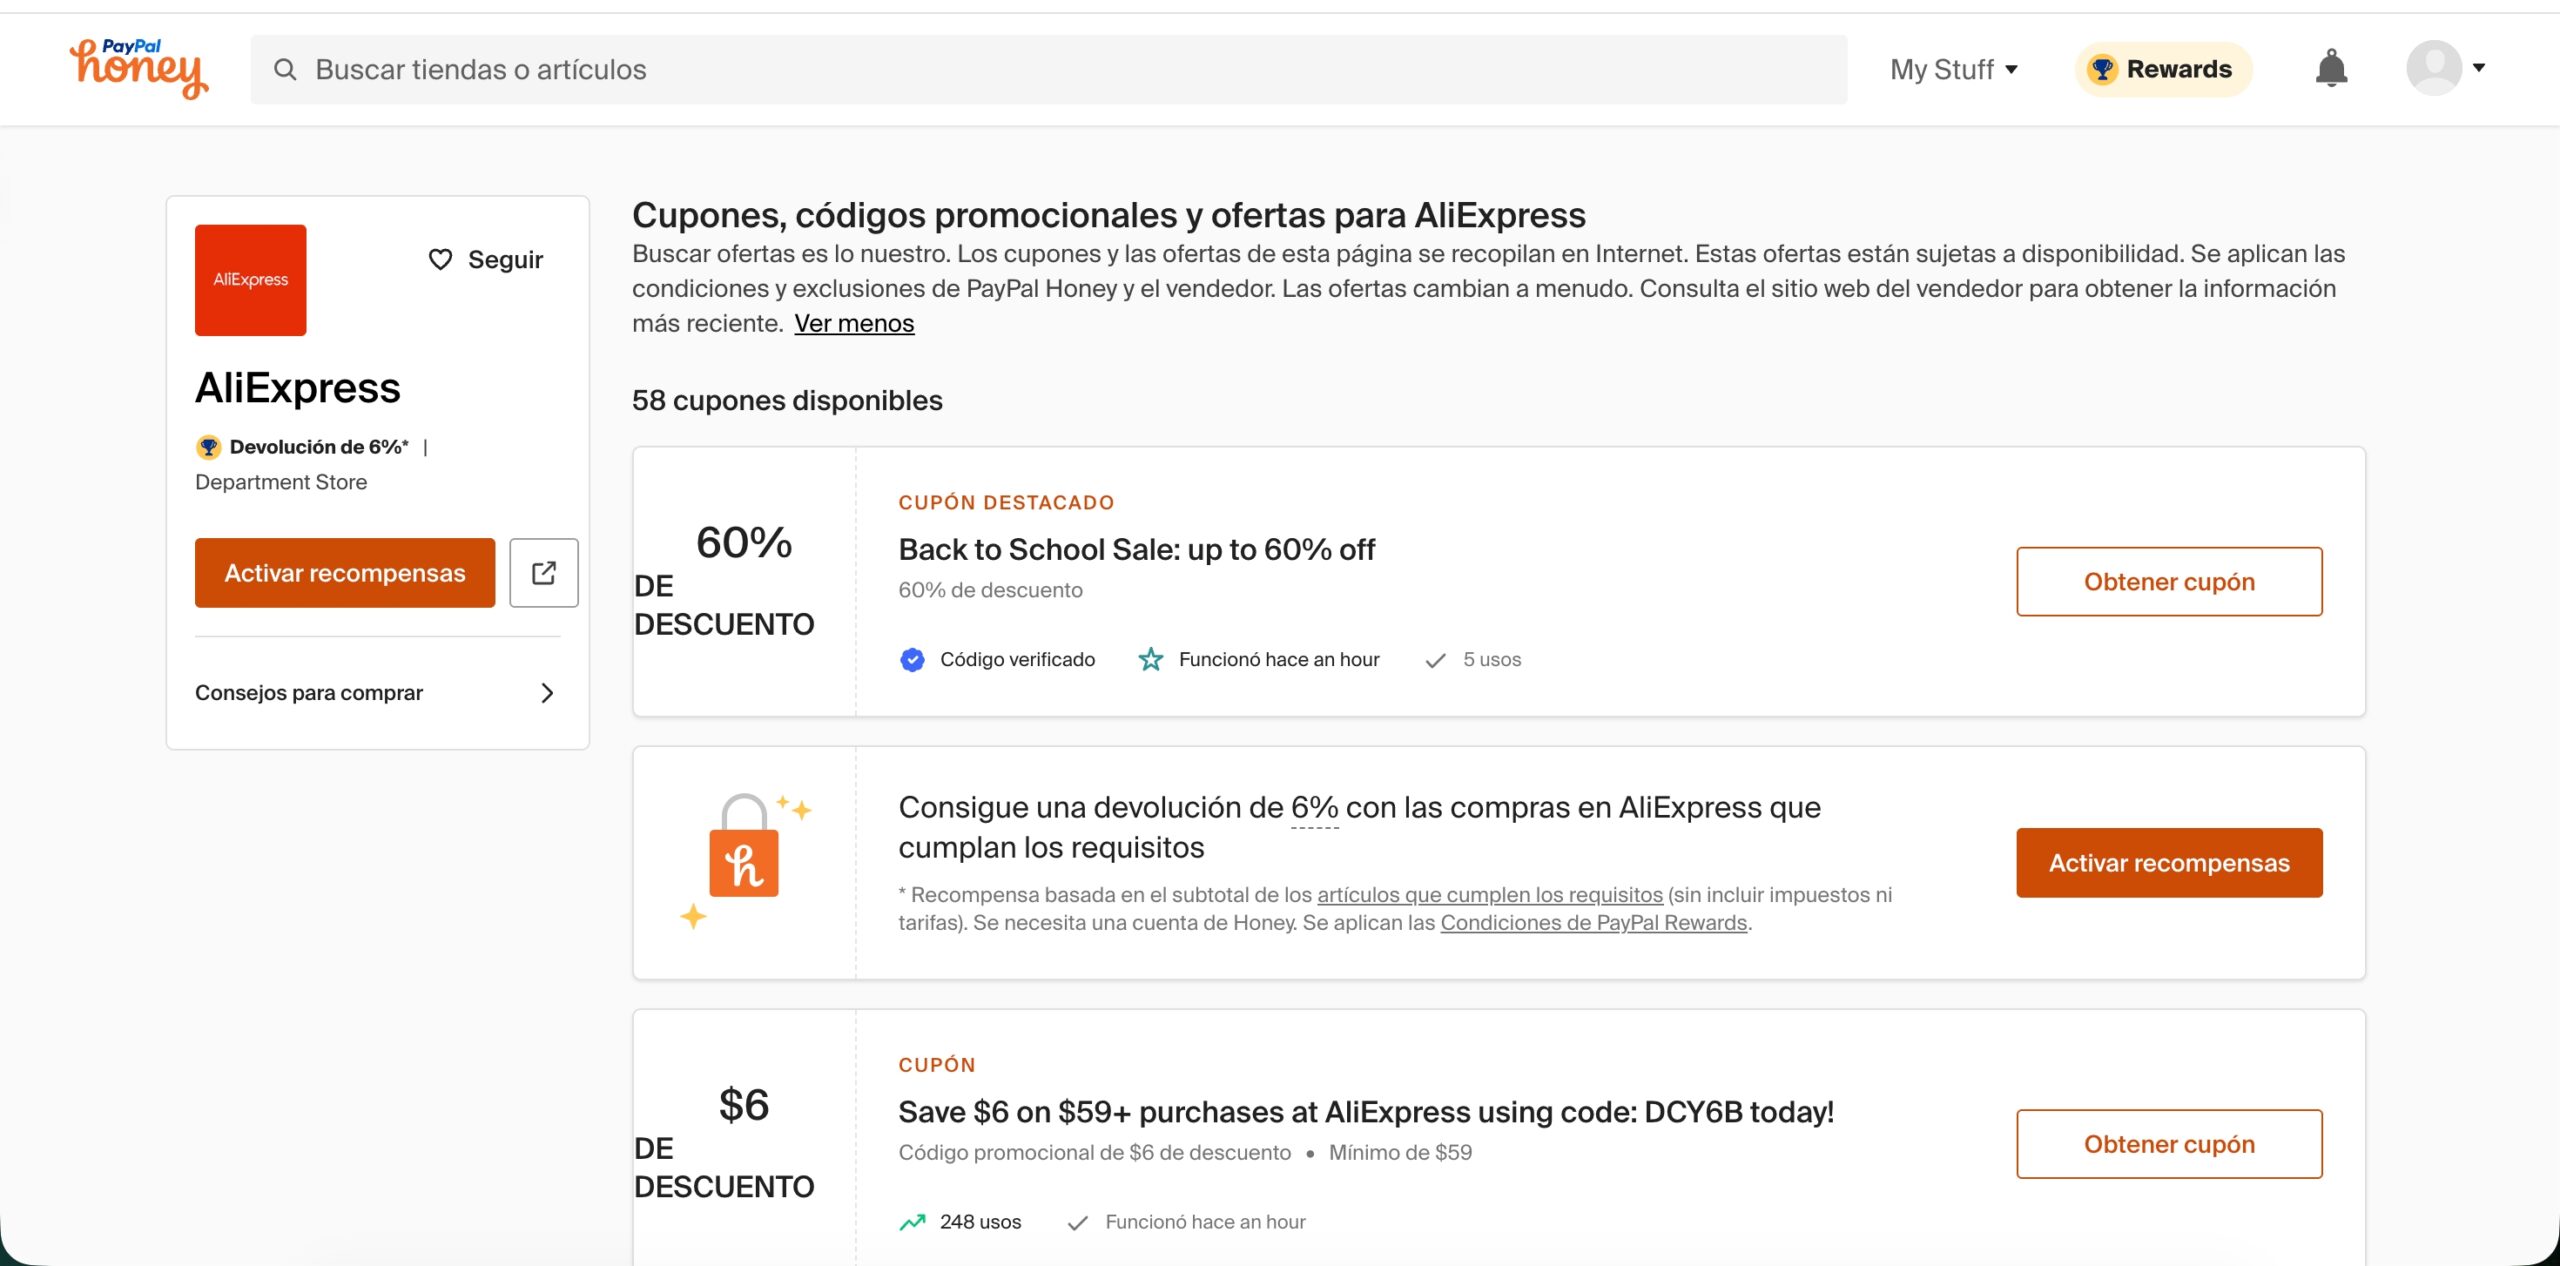Click the Código verificado badge icon
The width and height of the screenshot is (2560, 1266).
point(912,660)
